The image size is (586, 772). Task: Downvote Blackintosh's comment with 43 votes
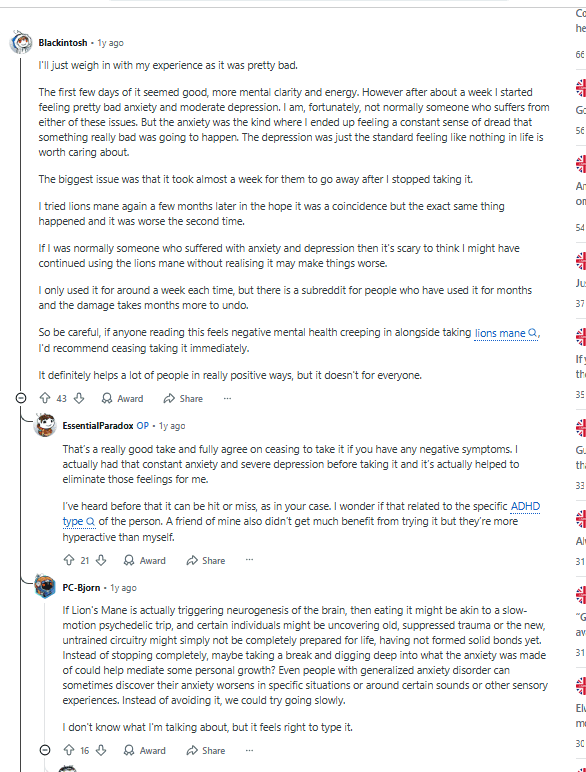click(x=79, y=398)
